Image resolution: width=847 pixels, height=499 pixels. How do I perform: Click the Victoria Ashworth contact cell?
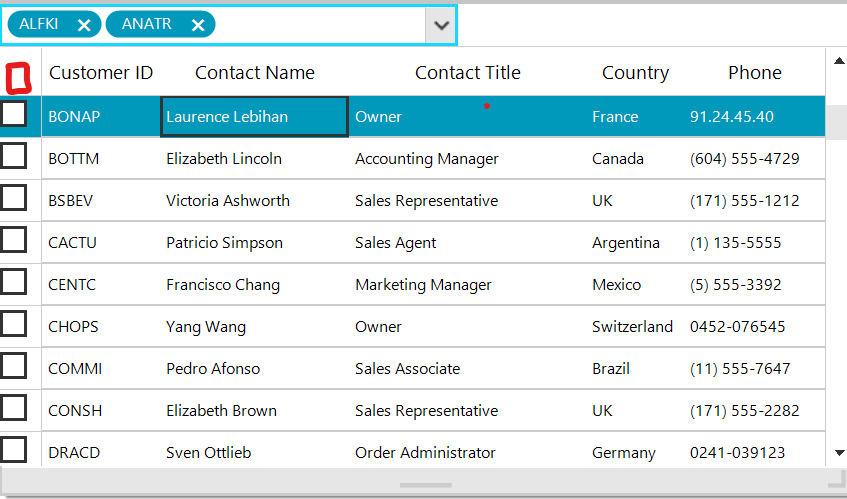coord(228,201)
